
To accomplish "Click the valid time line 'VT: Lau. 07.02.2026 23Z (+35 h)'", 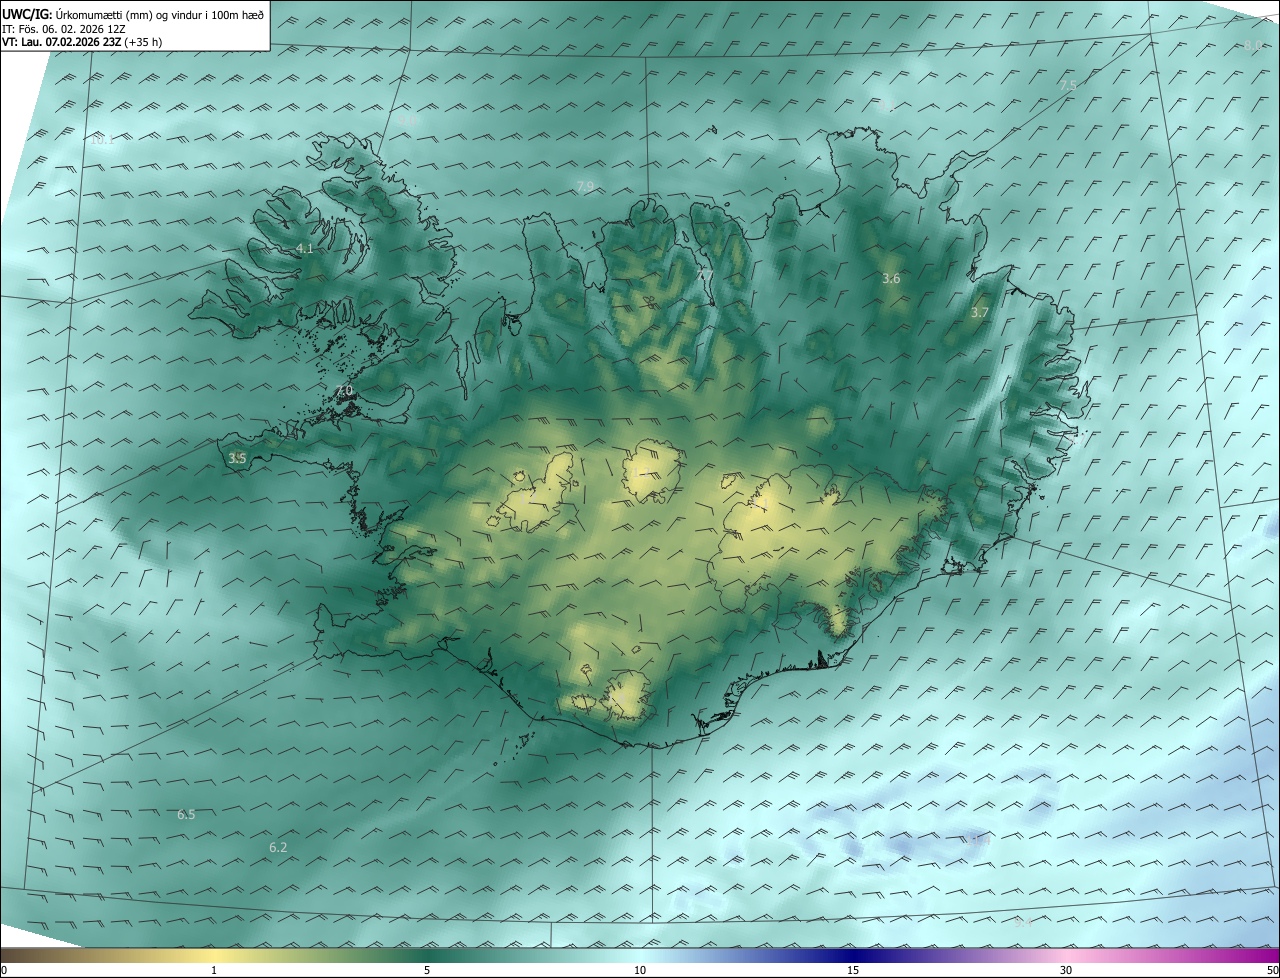I will click(x=82, y=42).
